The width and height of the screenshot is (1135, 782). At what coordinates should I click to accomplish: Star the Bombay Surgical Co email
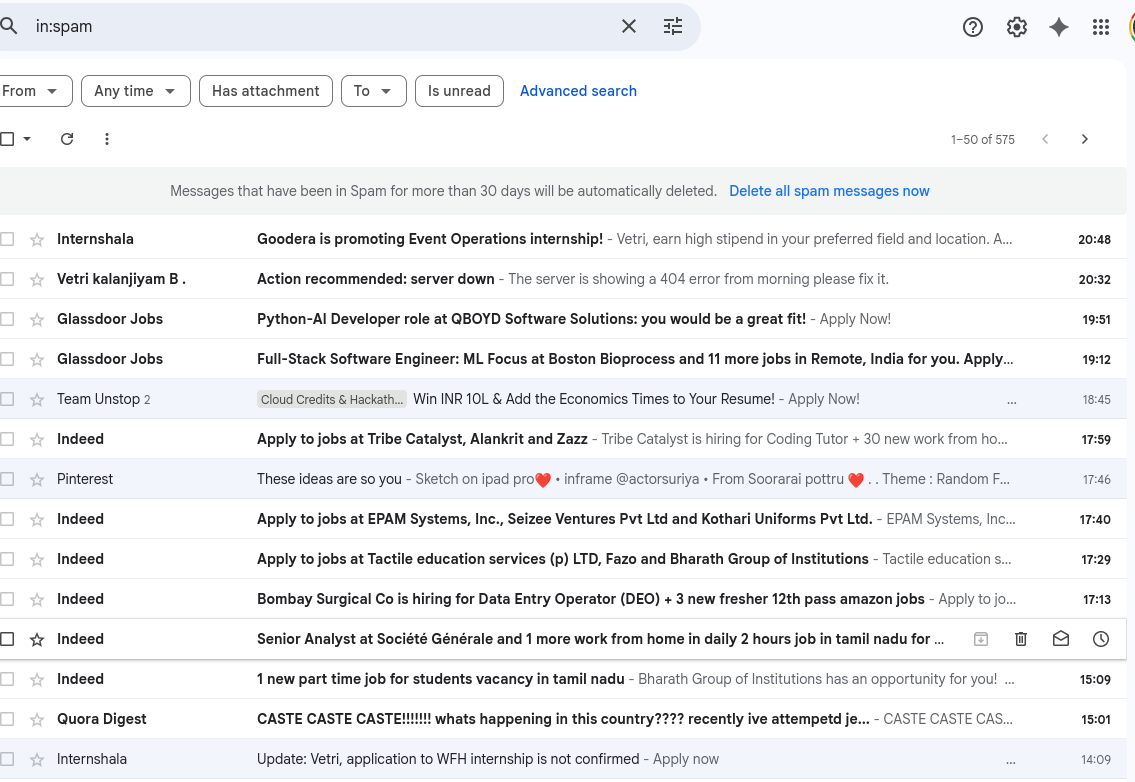click(x=37, y=599)
